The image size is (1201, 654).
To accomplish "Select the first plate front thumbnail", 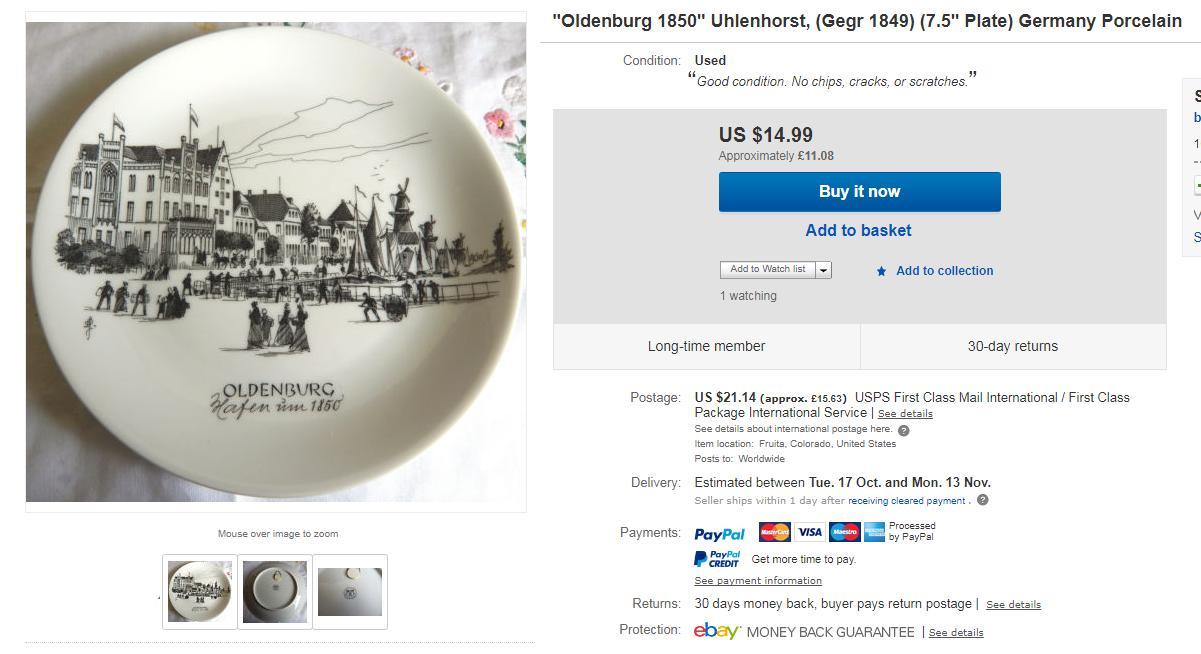I will 200,592.
